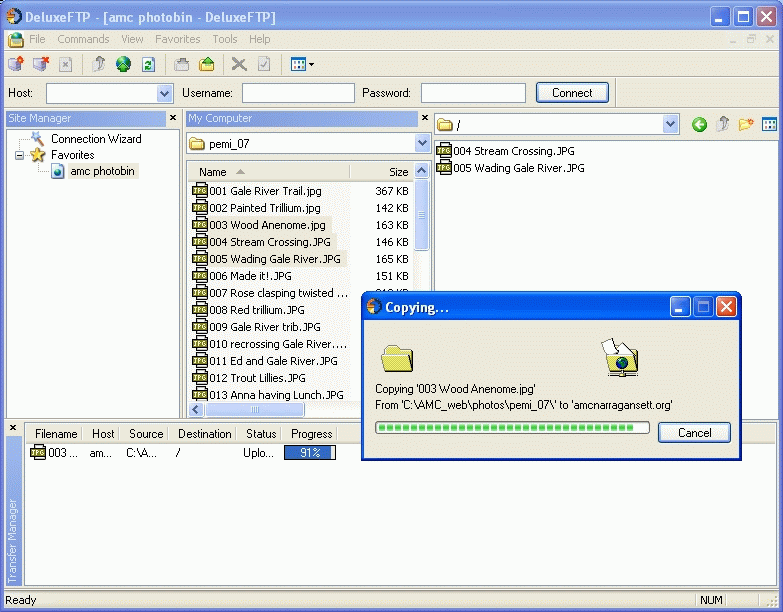Open the remote path dropdown
The width and height of the screenshot is (783, 612).
click(670, 125)
